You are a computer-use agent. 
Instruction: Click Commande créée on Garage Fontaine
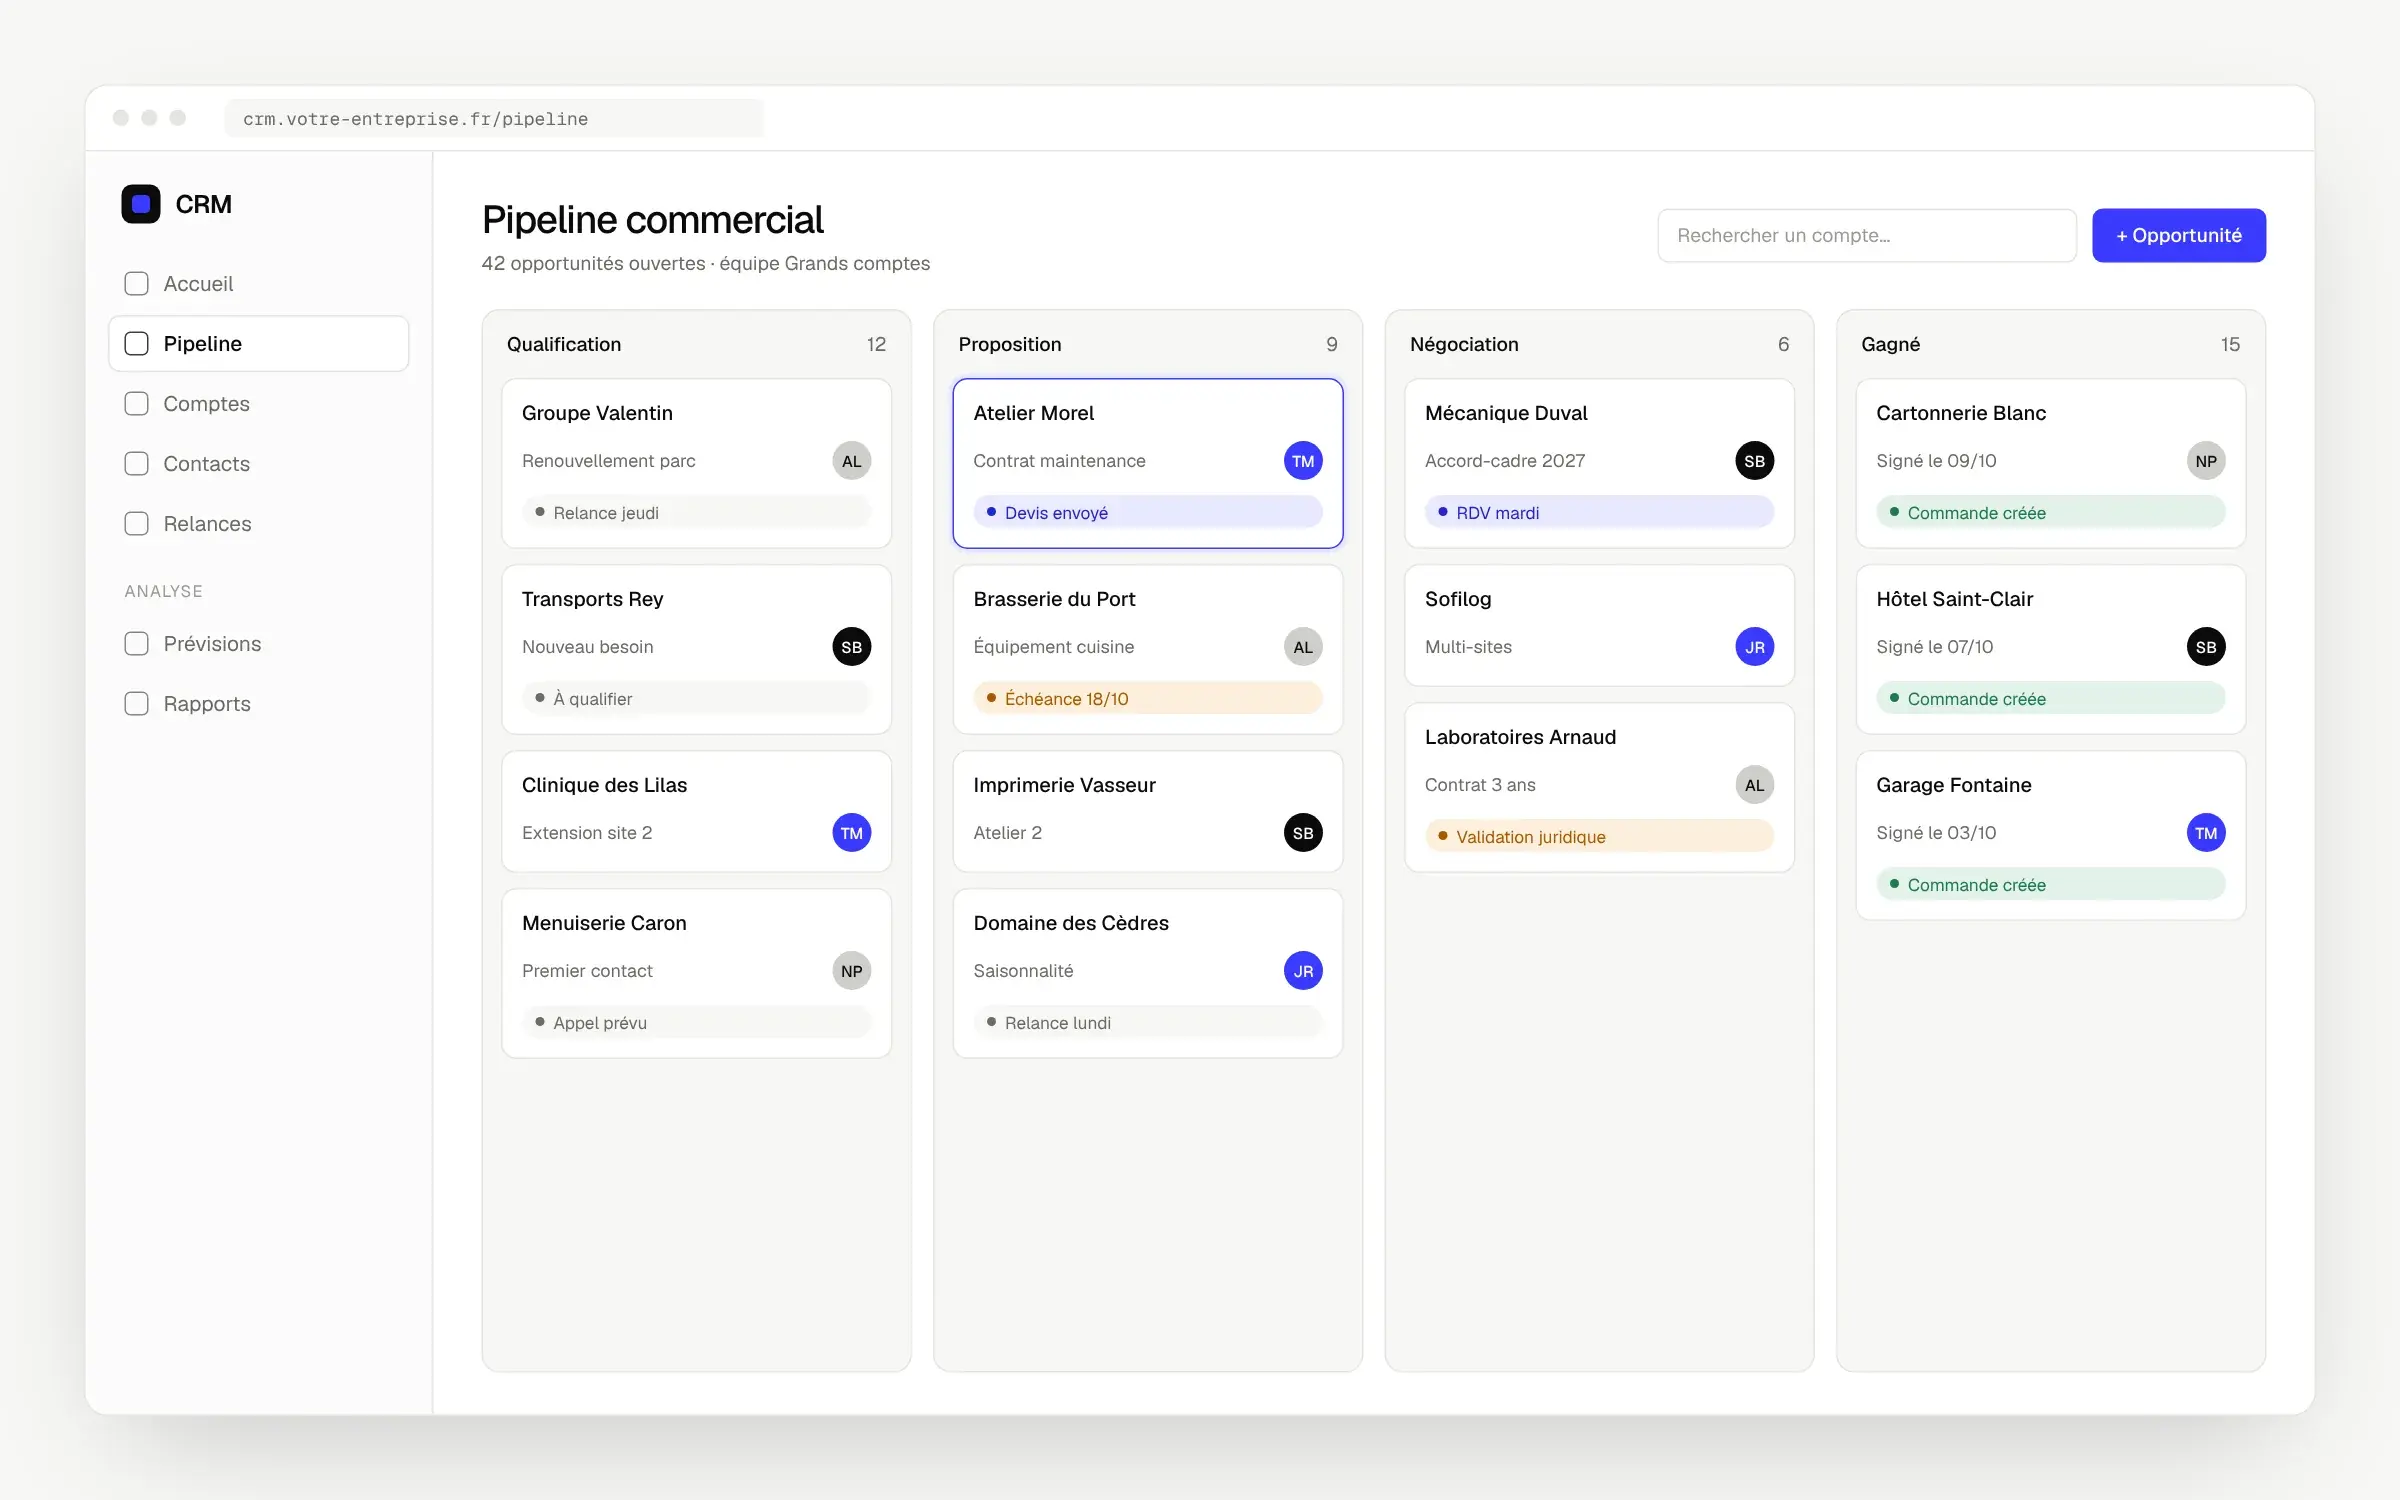pyautogui.click(x=2051, y=885)
